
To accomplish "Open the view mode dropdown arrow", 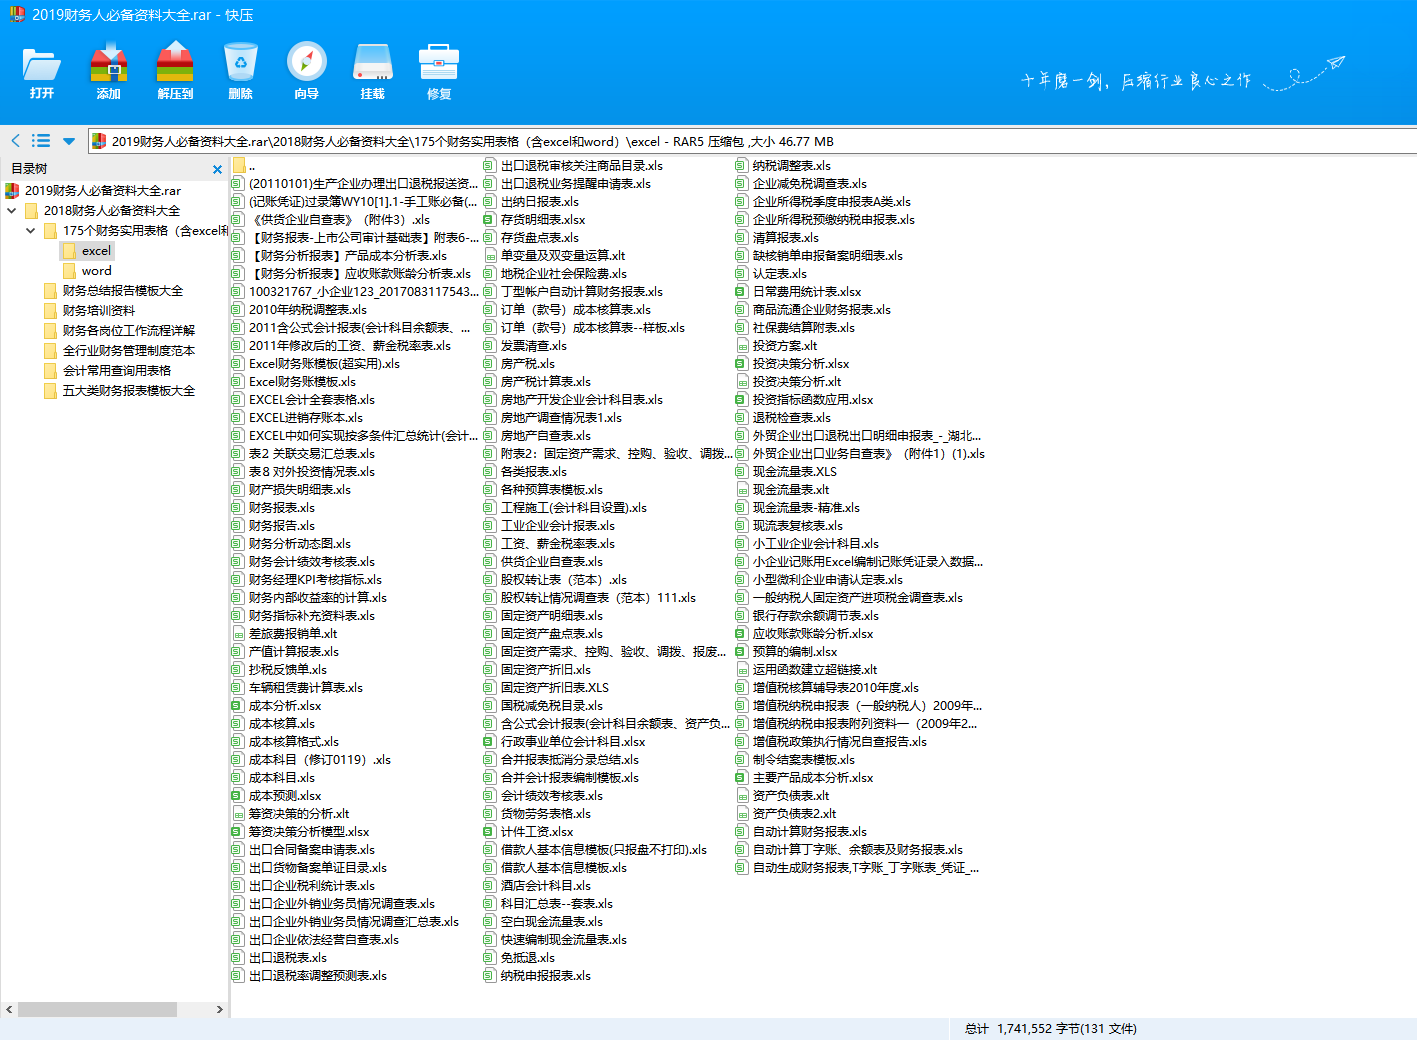I will [x=68, y=141].
